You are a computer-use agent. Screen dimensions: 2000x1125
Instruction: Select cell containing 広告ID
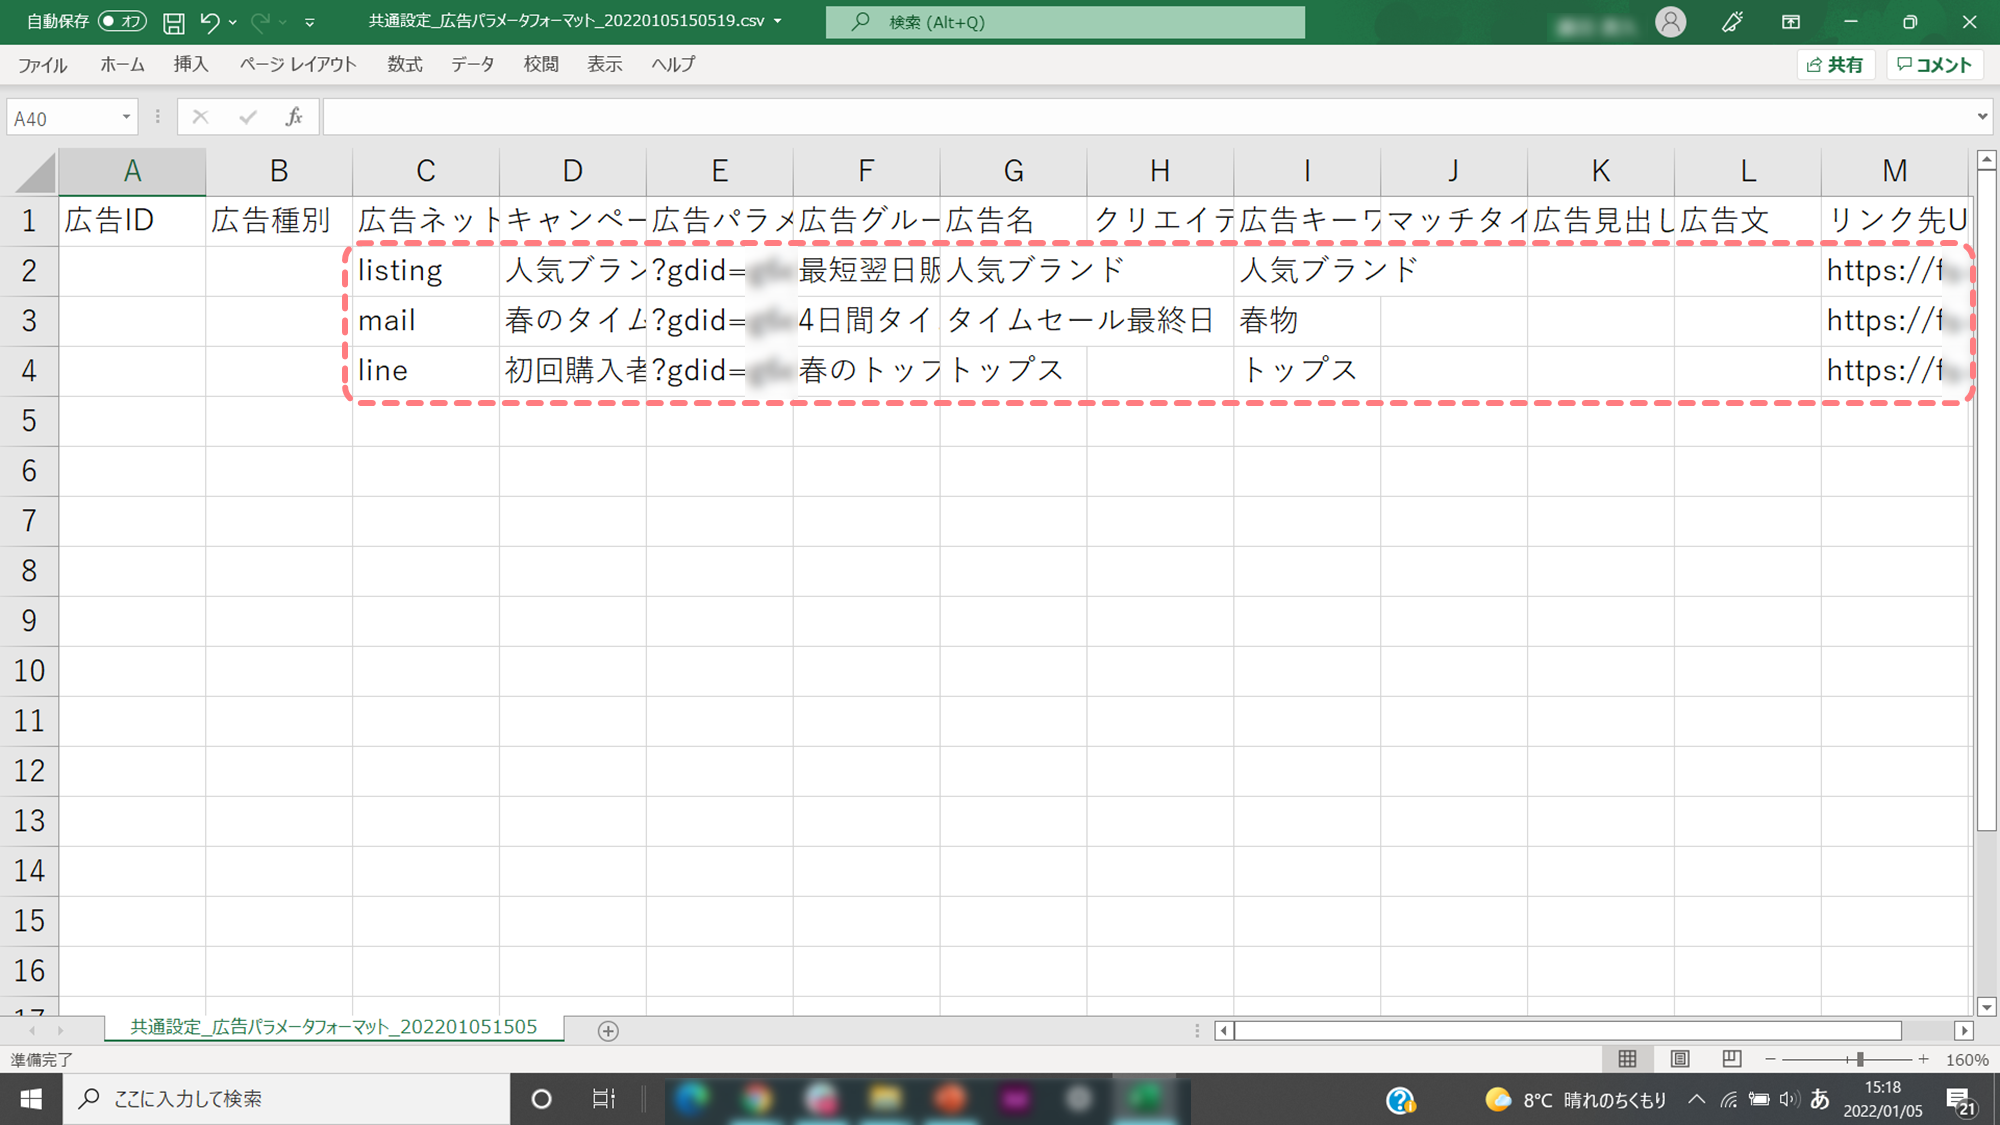click(x=132, y=221)
